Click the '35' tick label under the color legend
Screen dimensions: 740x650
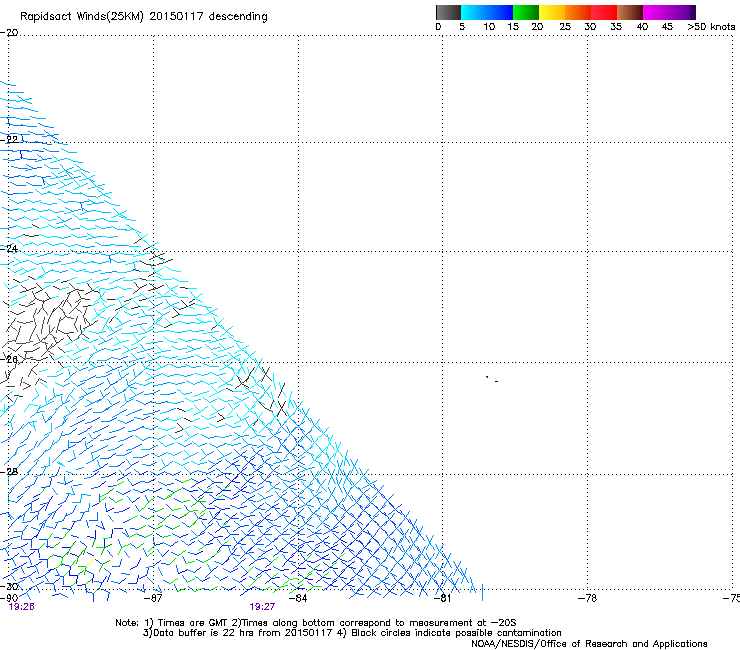(x=616, y=27)
